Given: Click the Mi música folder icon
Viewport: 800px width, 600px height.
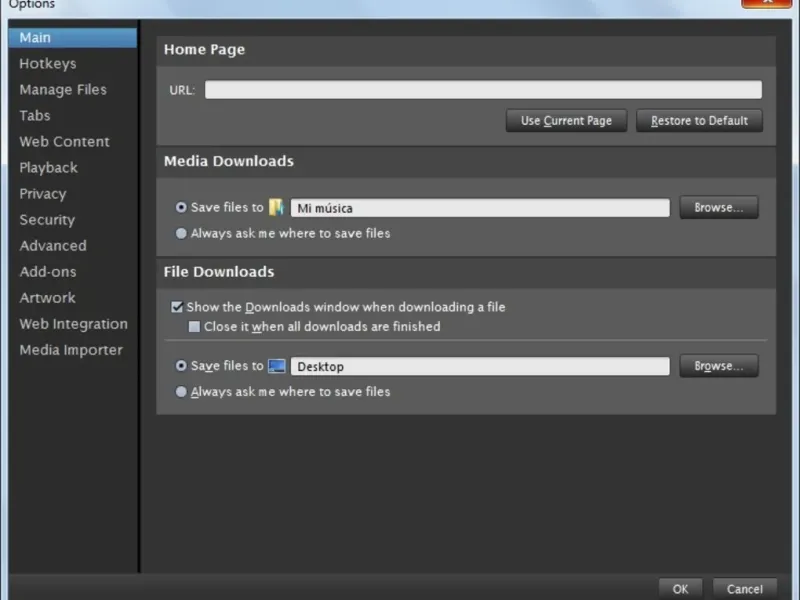Looking at the screenshot, I should point(276,207).
